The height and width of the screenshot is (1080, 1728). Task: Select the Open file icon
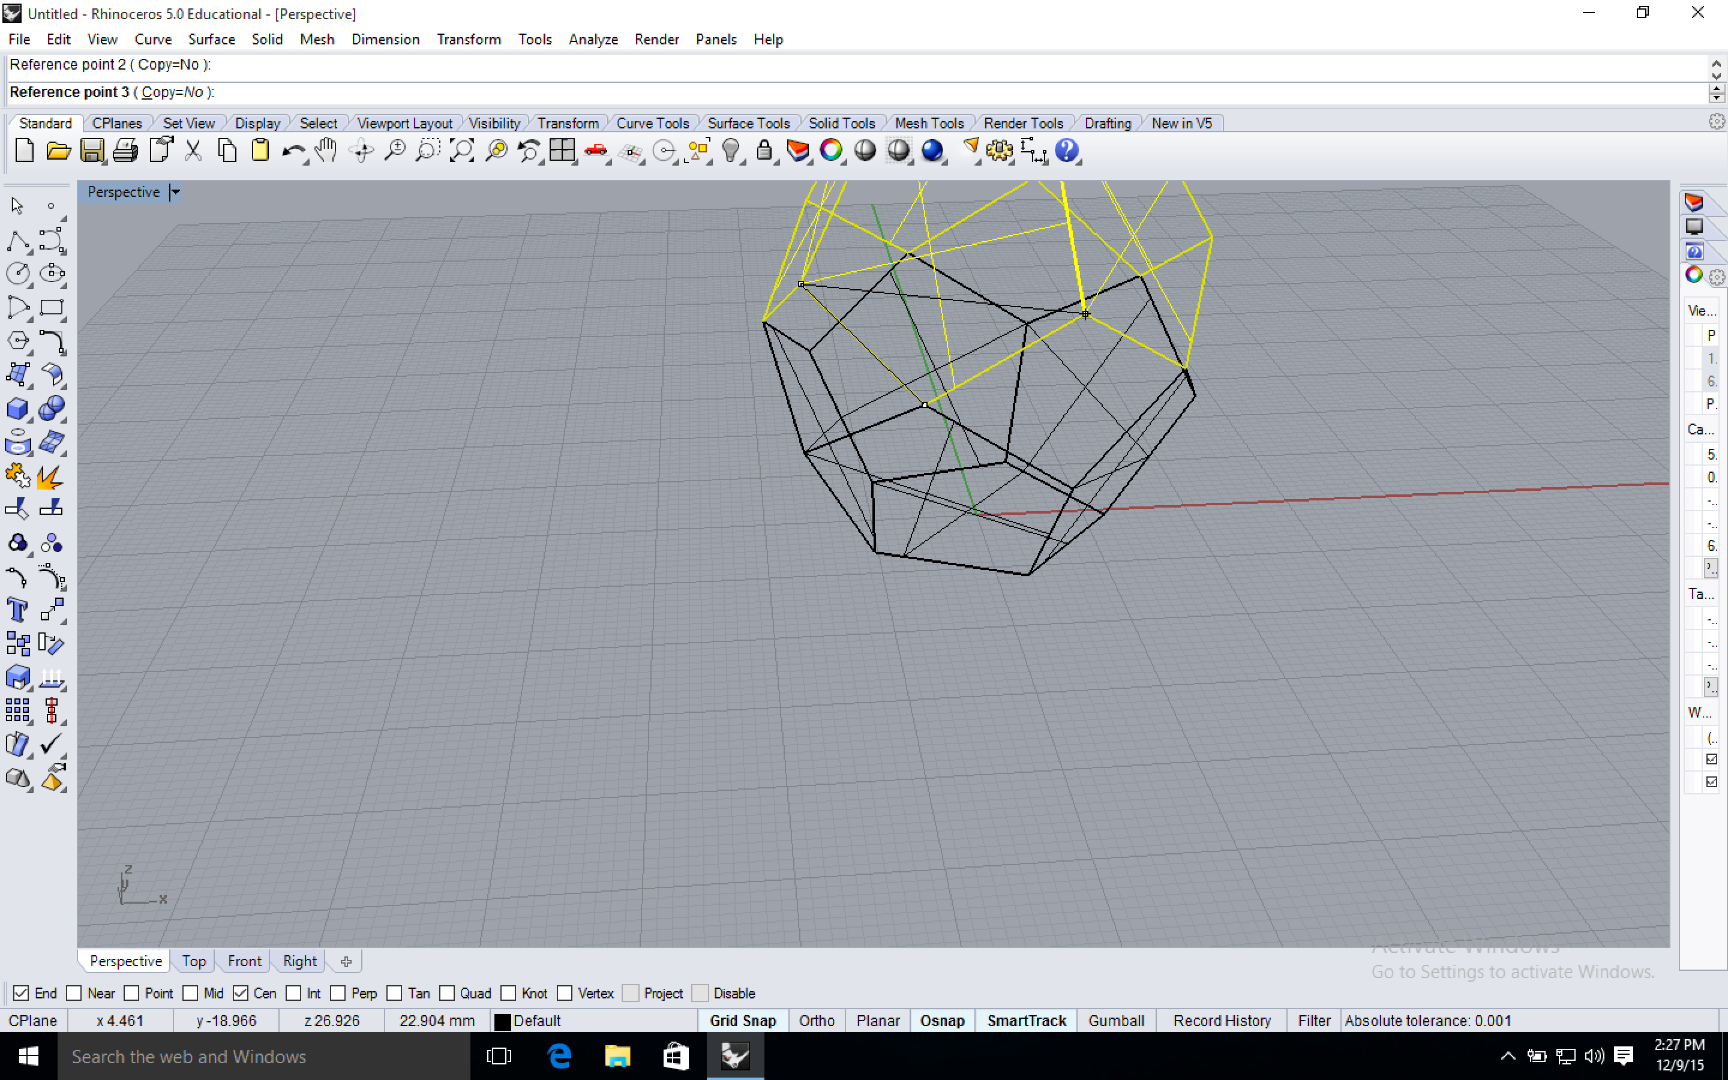click(x=58, y=150)
